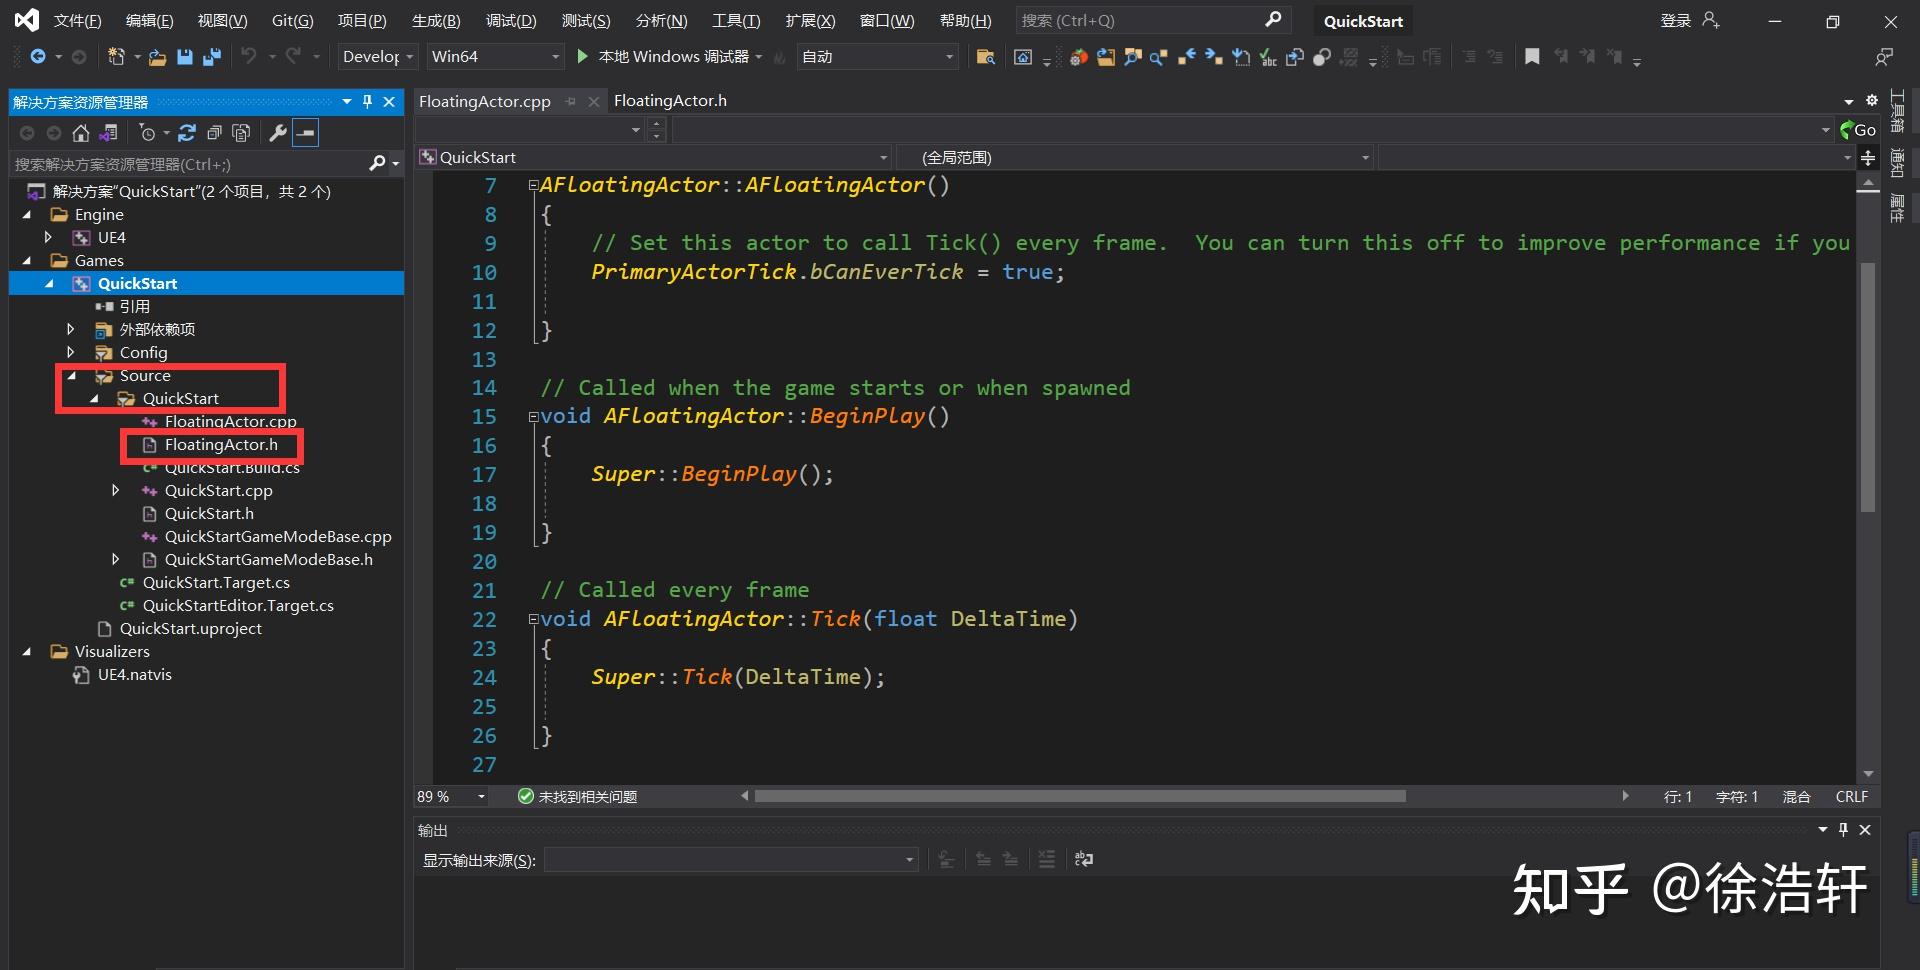Unpin the Solution Explorer panel
The image size is (1920, 970).
[x=367, y=101]
